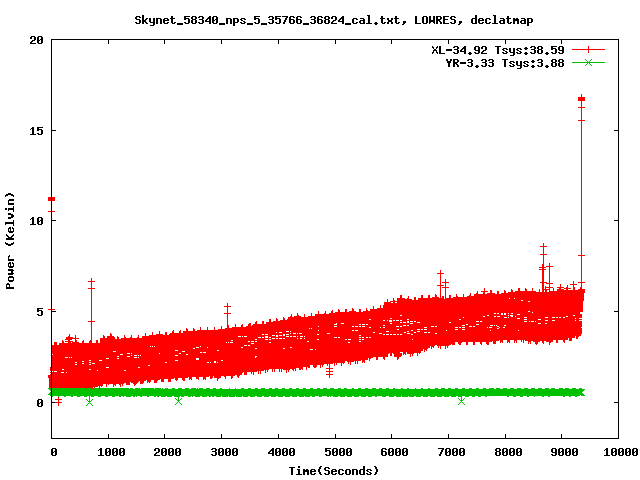Click y-axis tick label 10
This screenshot has width=640, height=480.
(36, 221)
